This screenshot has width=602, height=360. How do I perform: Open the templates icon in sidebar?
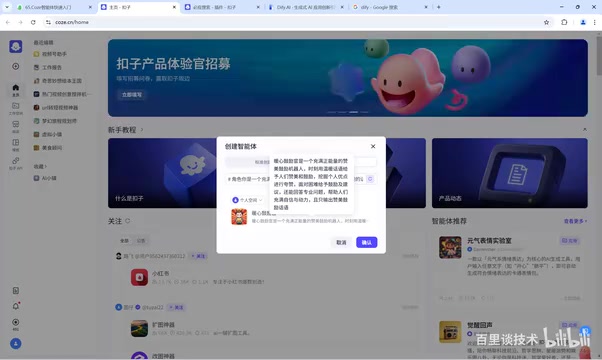[x=16, y=144]
